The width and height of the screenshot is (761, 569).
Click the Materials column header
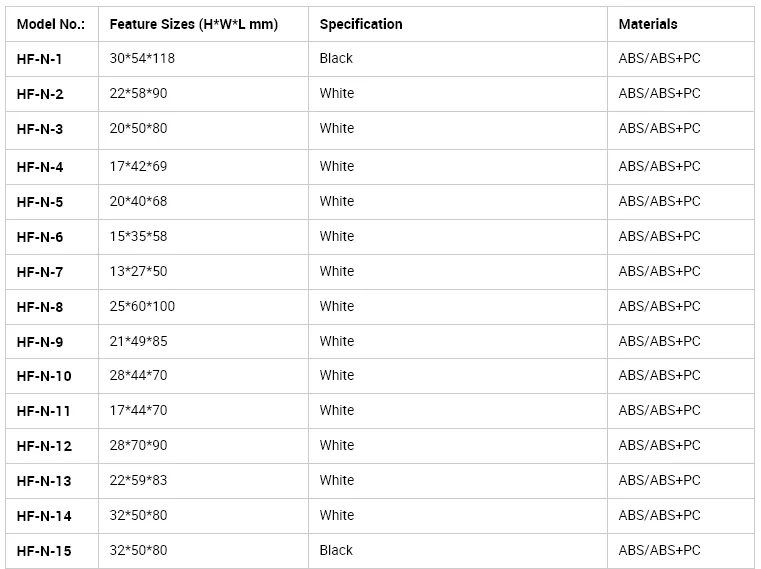coord(648,24)
